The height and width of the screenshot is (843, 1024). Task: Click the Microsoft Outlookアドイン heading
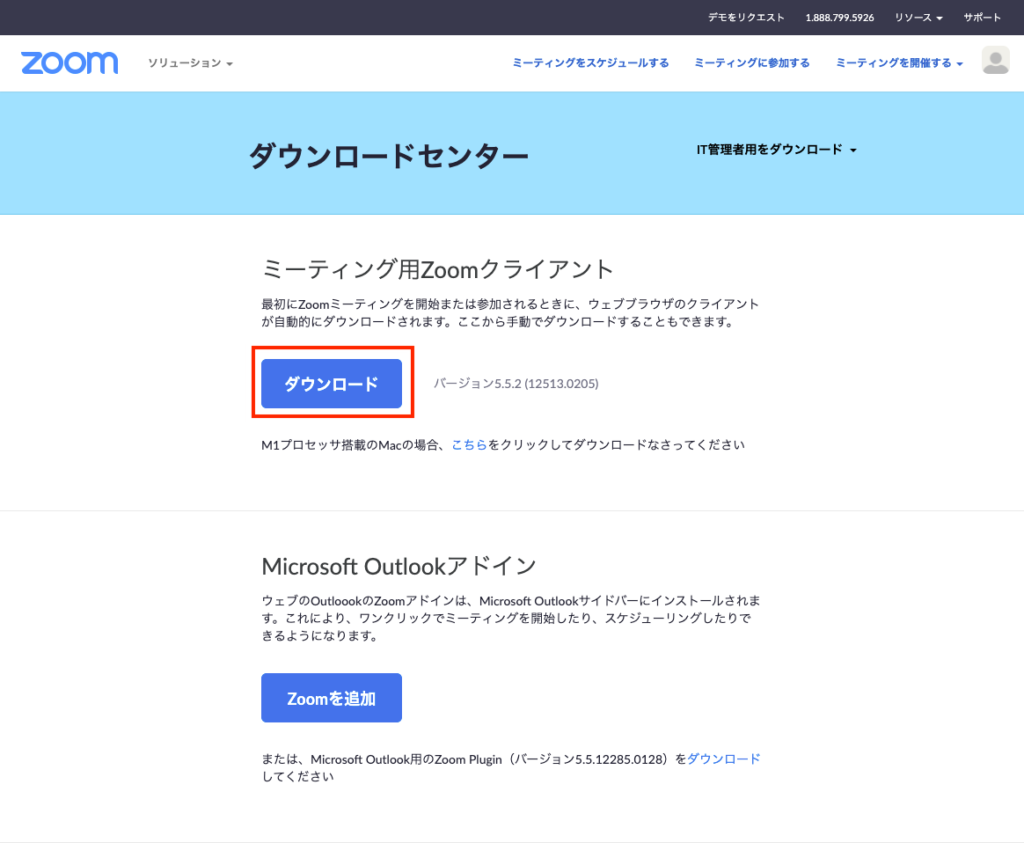[x=399, y=566]
